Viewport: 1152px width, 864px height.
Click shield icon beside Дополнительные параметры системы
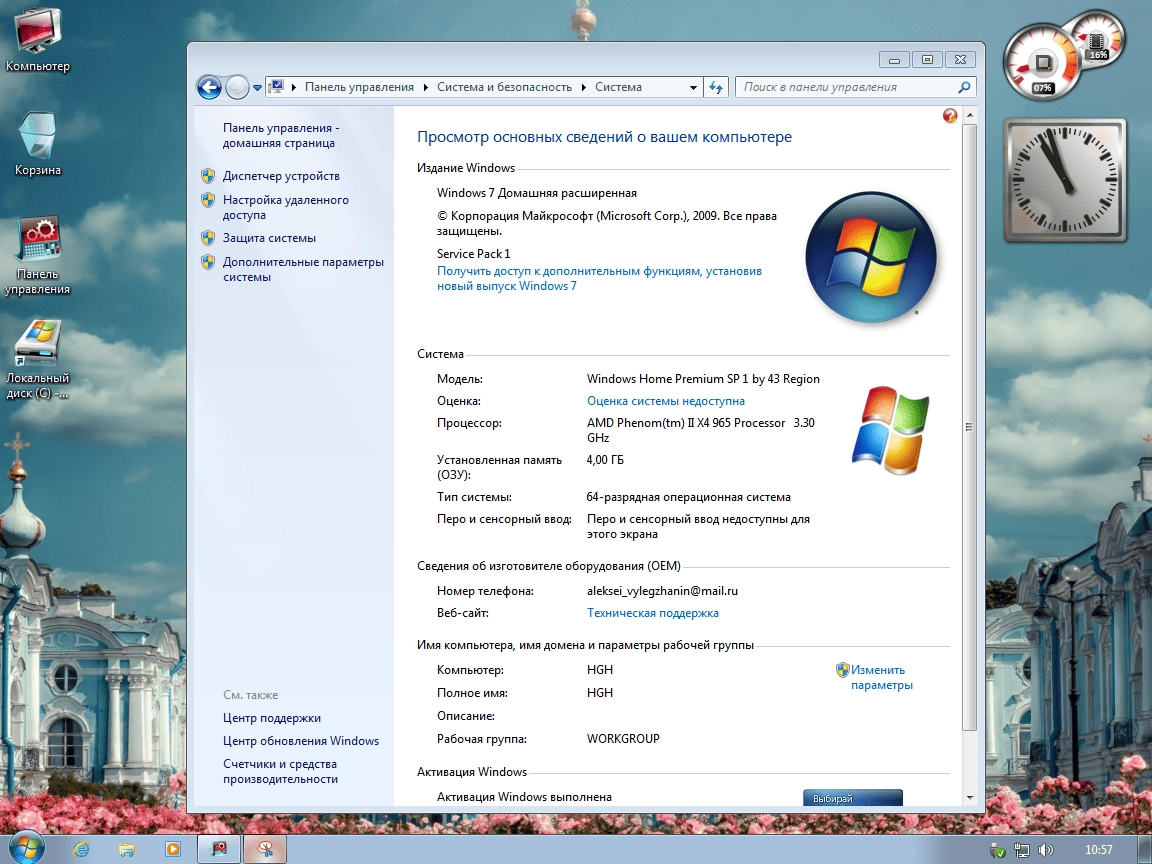click(x=208, y=262)
